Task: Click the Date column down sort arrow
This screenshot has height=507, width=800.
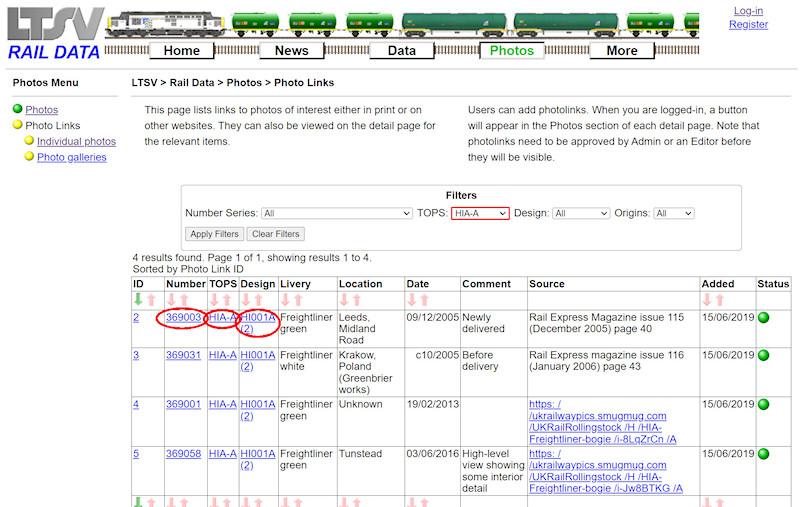Action: [411, 299]
